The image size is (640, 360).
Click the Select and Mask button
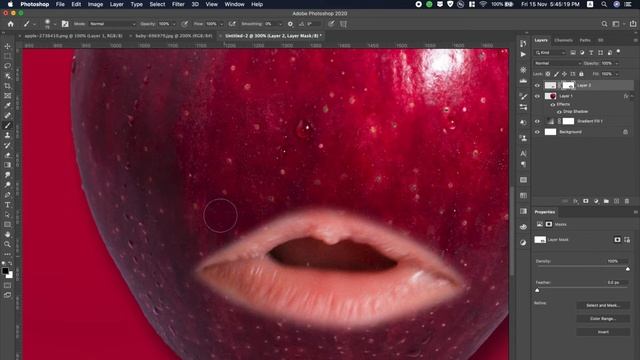click(x=603, y=305)
